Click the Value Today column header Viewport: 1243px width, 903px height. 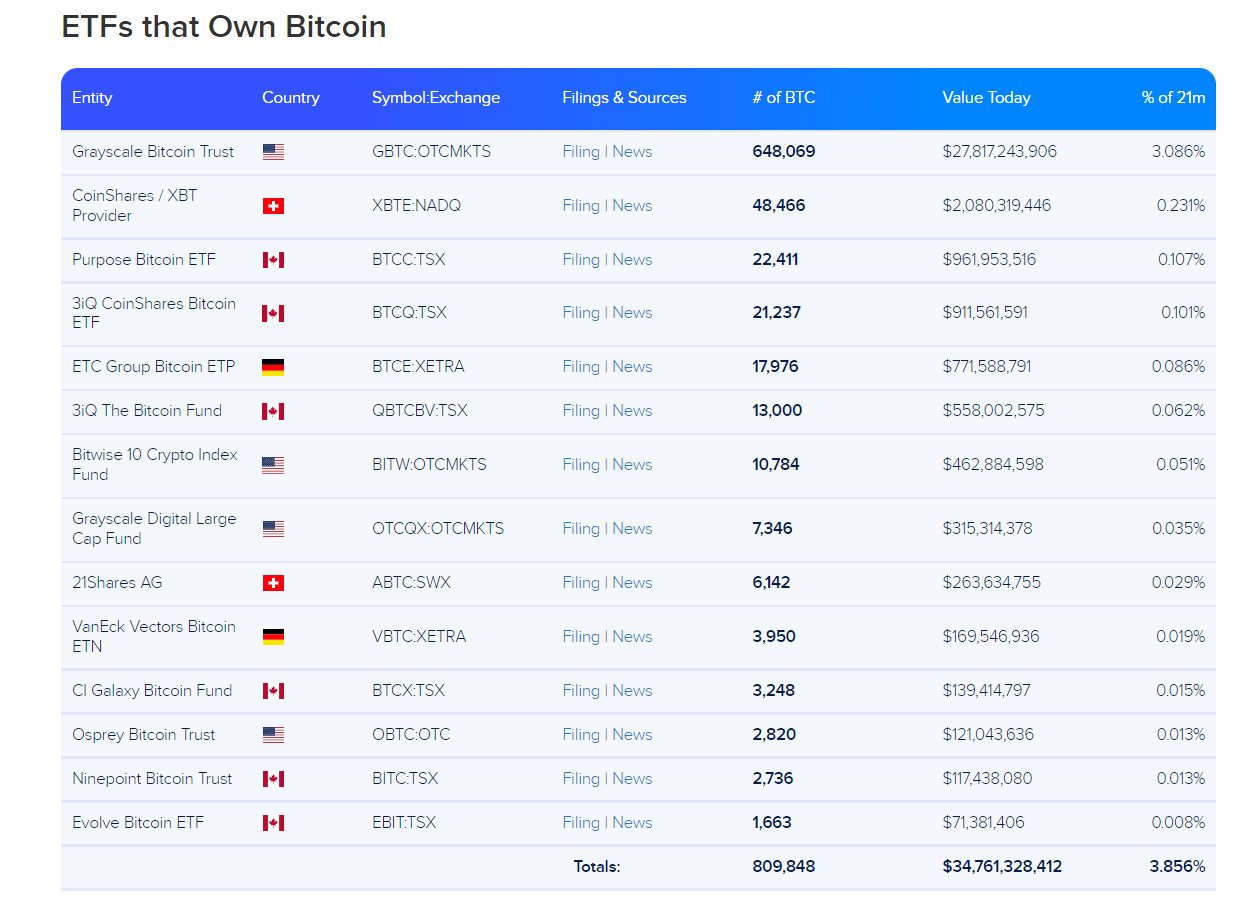click(x=986, y=98)
